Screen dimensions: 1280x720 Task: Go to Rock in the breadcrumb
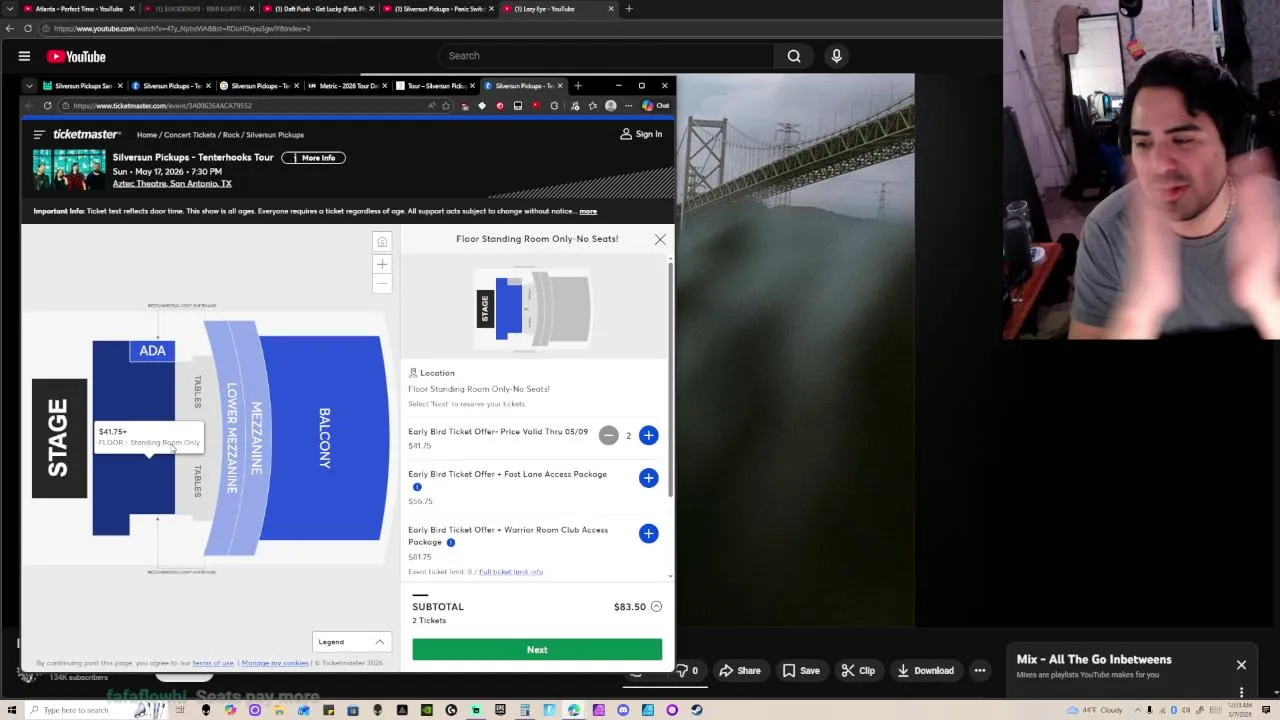[x=231, y=135]
